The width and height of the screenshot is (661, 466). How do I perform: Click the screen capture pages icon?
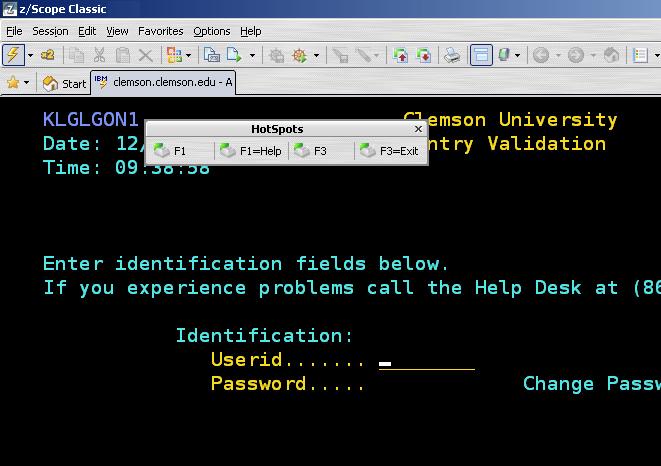212,55
